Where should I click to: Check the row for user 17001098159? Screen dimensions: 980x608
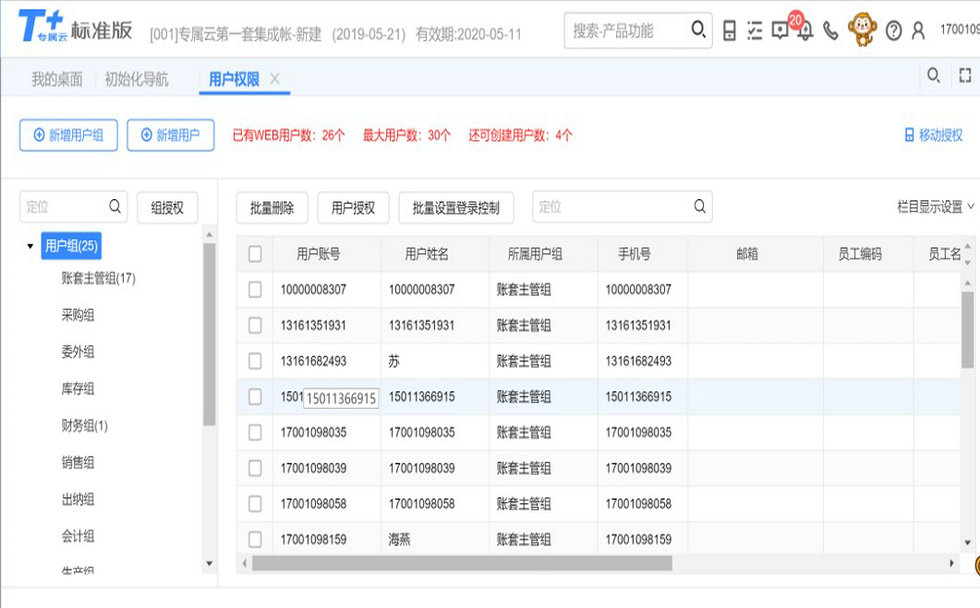click(255, 539)
